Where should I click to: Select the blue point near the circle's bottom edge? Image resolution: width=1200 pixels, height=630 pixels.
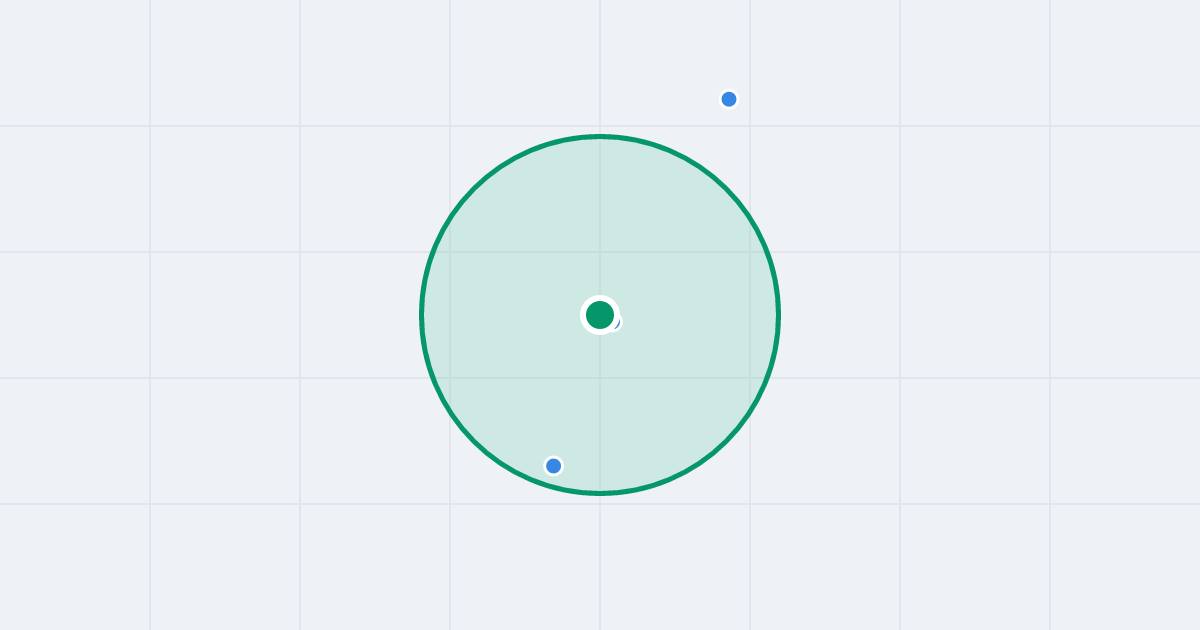[x=554, y=466]
